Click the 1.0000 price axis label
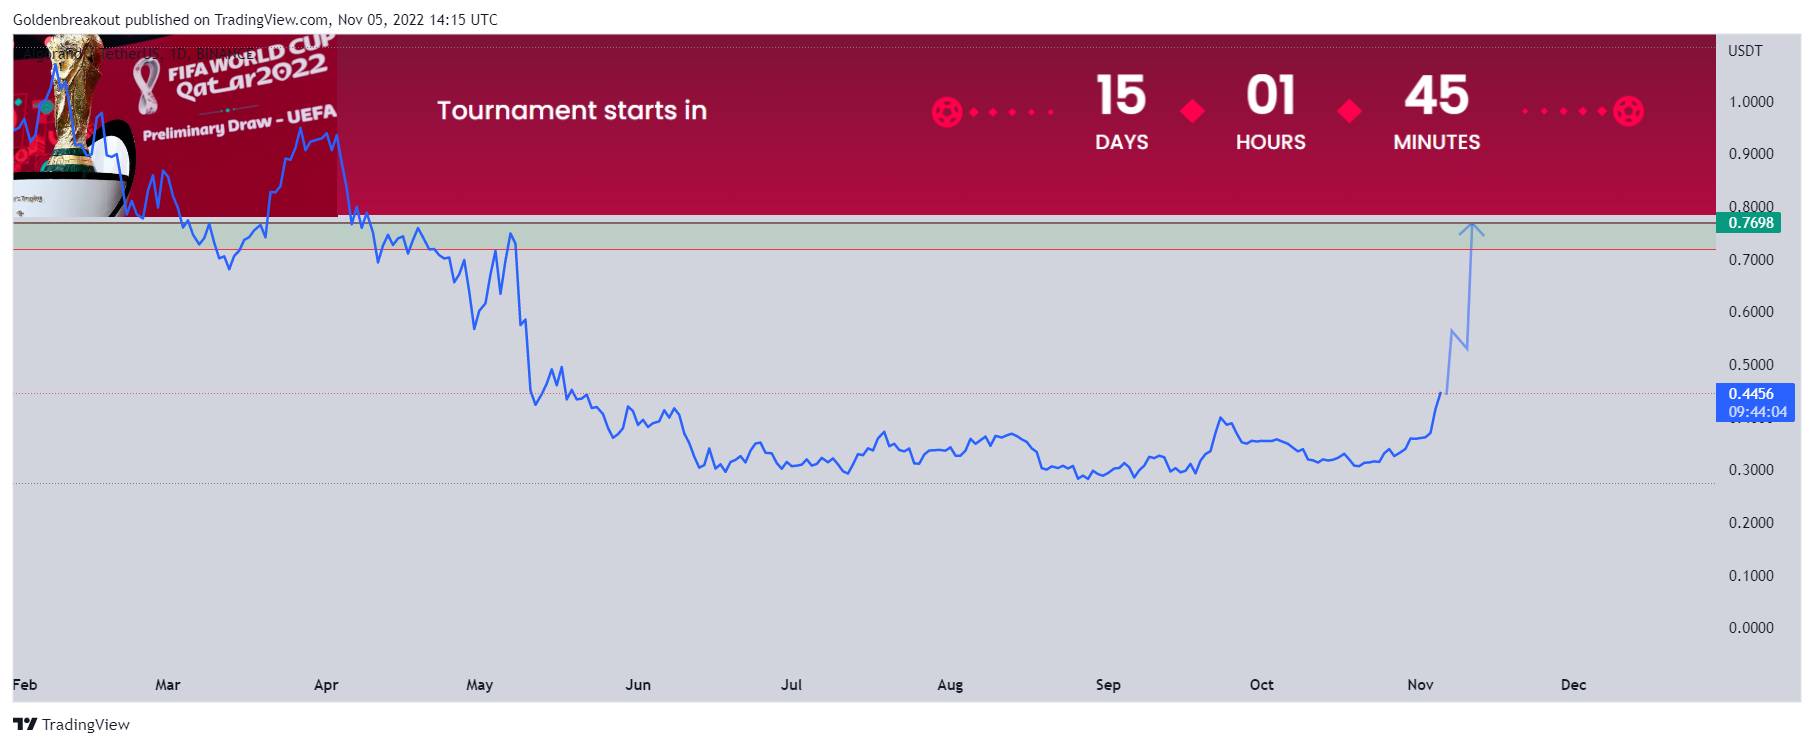1814x746 pixels. pos(1751,102)
